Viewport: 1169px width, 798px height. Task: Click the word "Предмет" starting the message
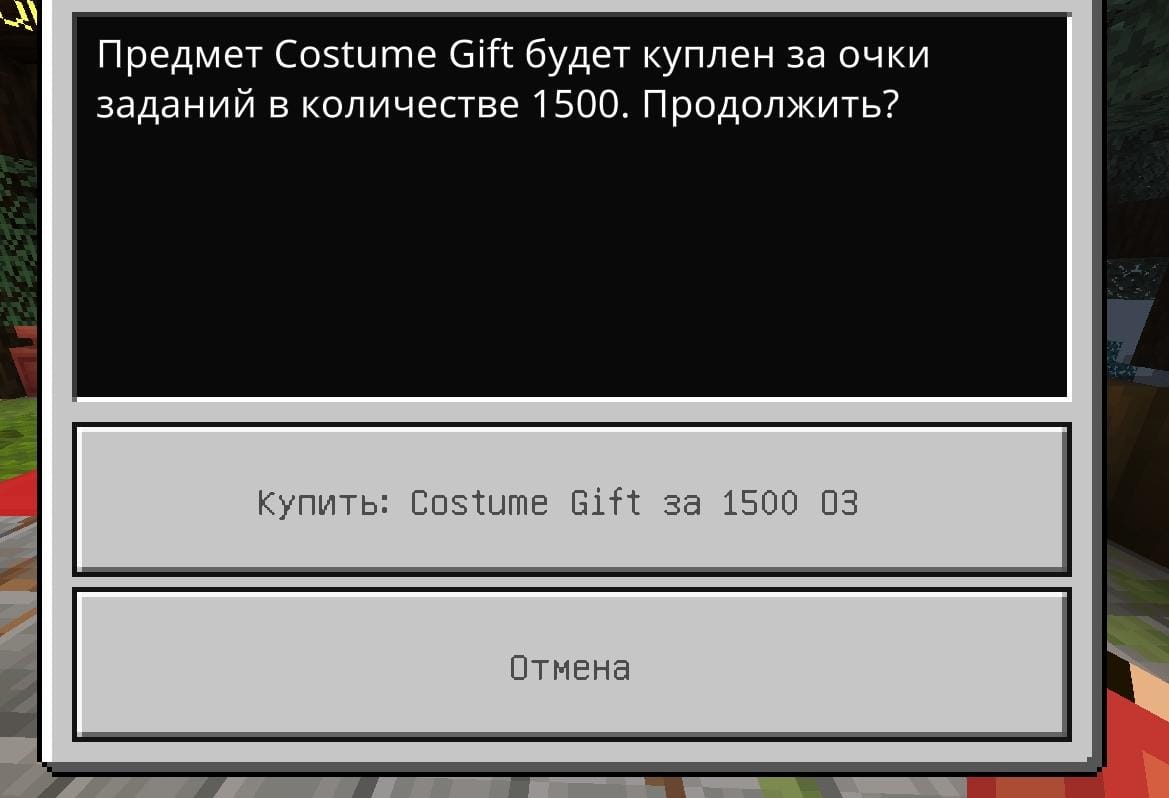(x=179, y=56)
